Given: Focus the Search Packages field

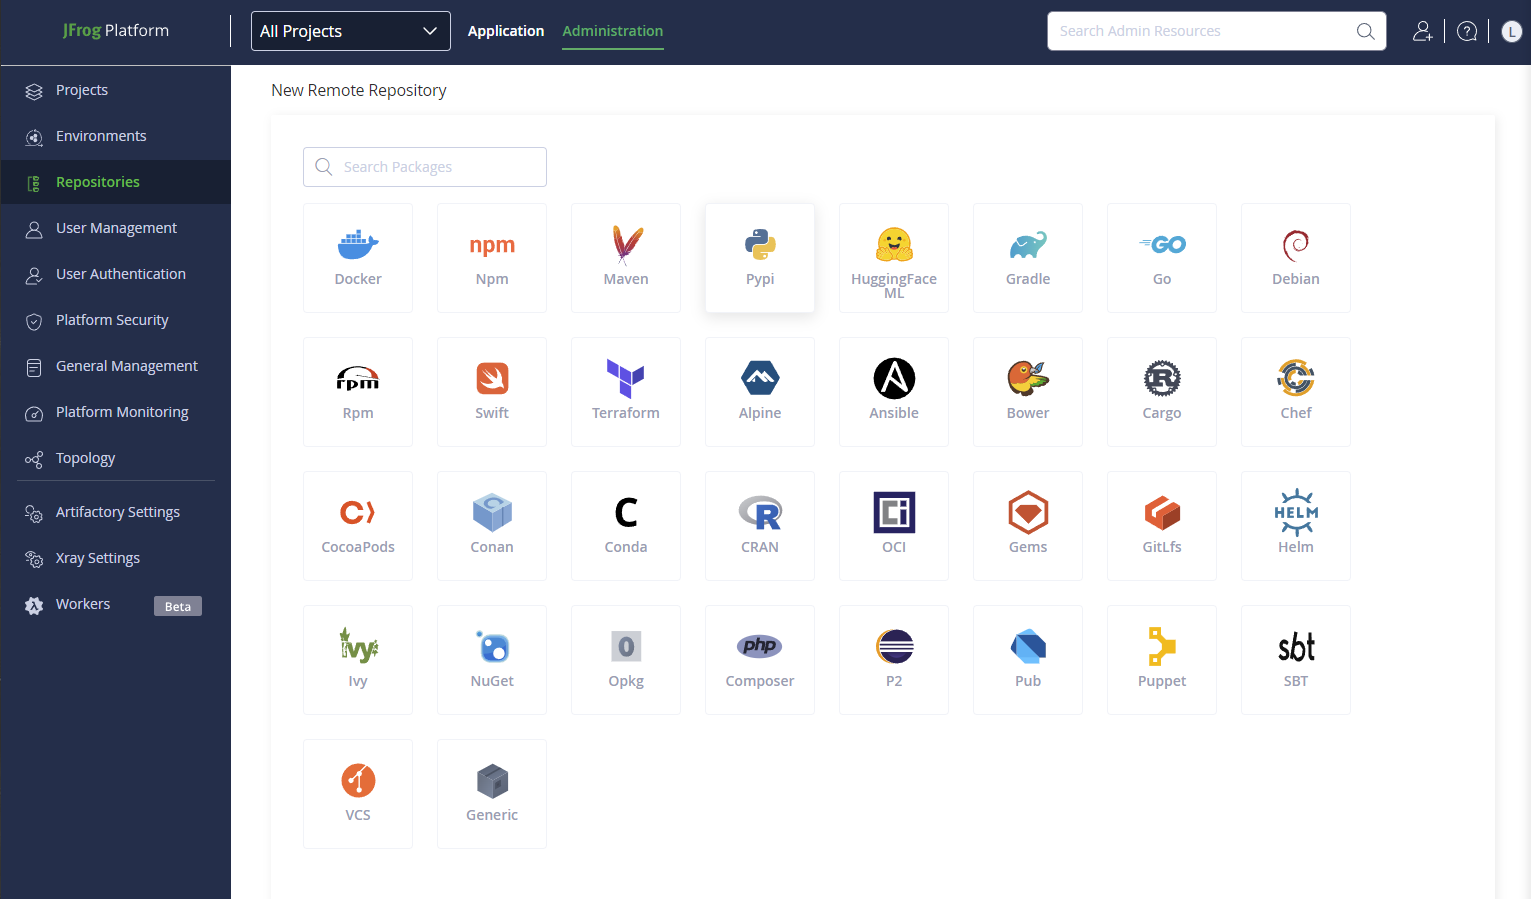Looking at the screenshot, I should click(425, 167).
